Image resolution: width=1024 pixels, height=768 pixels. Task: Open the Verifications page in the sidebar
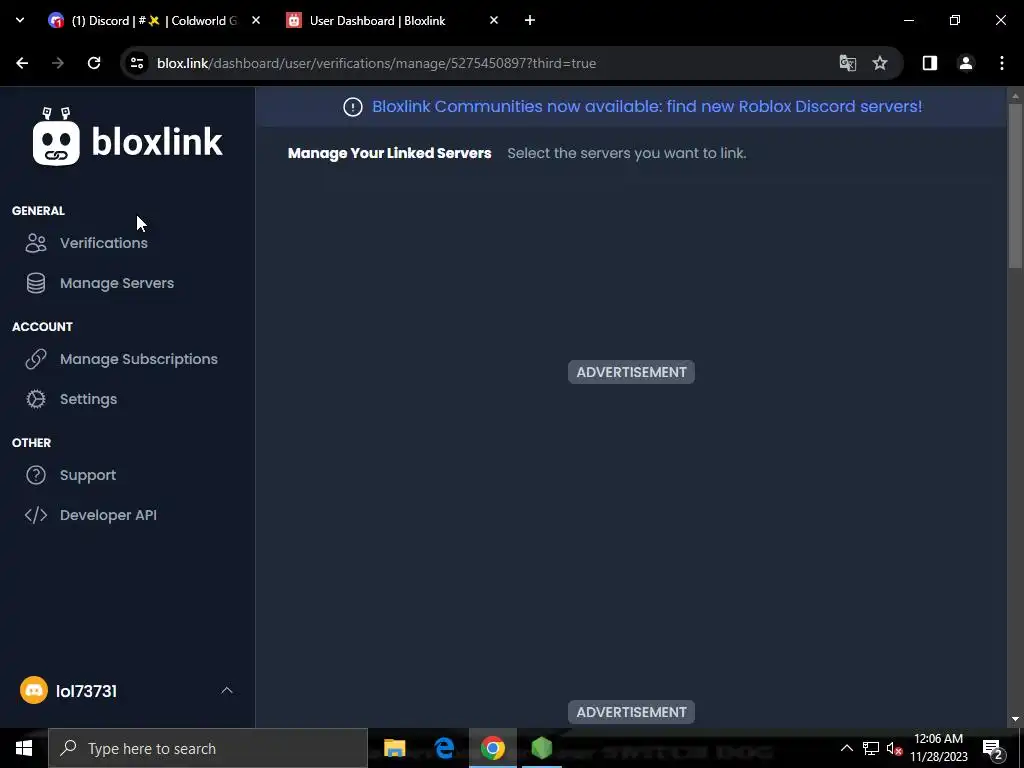[103, 243]
